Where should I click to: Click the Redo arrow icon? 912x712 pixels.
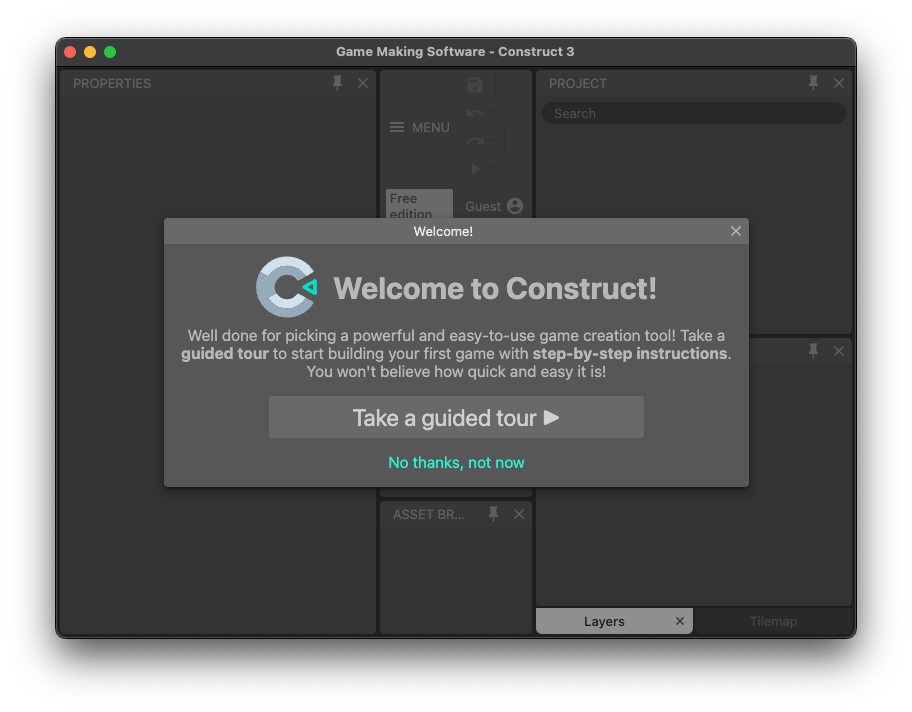[x=475, y=142]
